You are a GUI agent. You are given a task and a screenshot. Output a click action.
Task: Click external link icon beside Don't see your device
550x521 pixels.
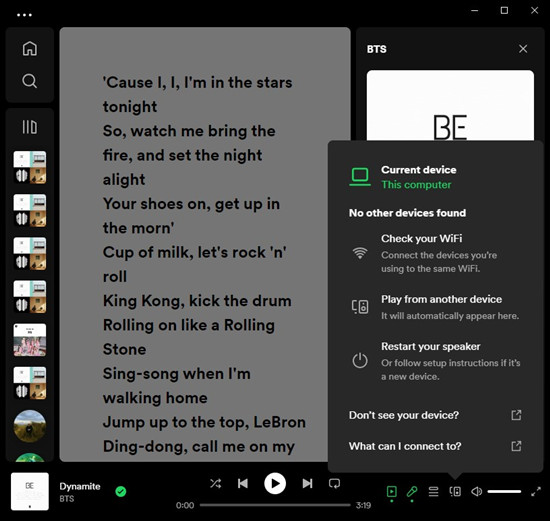(516, 415)
